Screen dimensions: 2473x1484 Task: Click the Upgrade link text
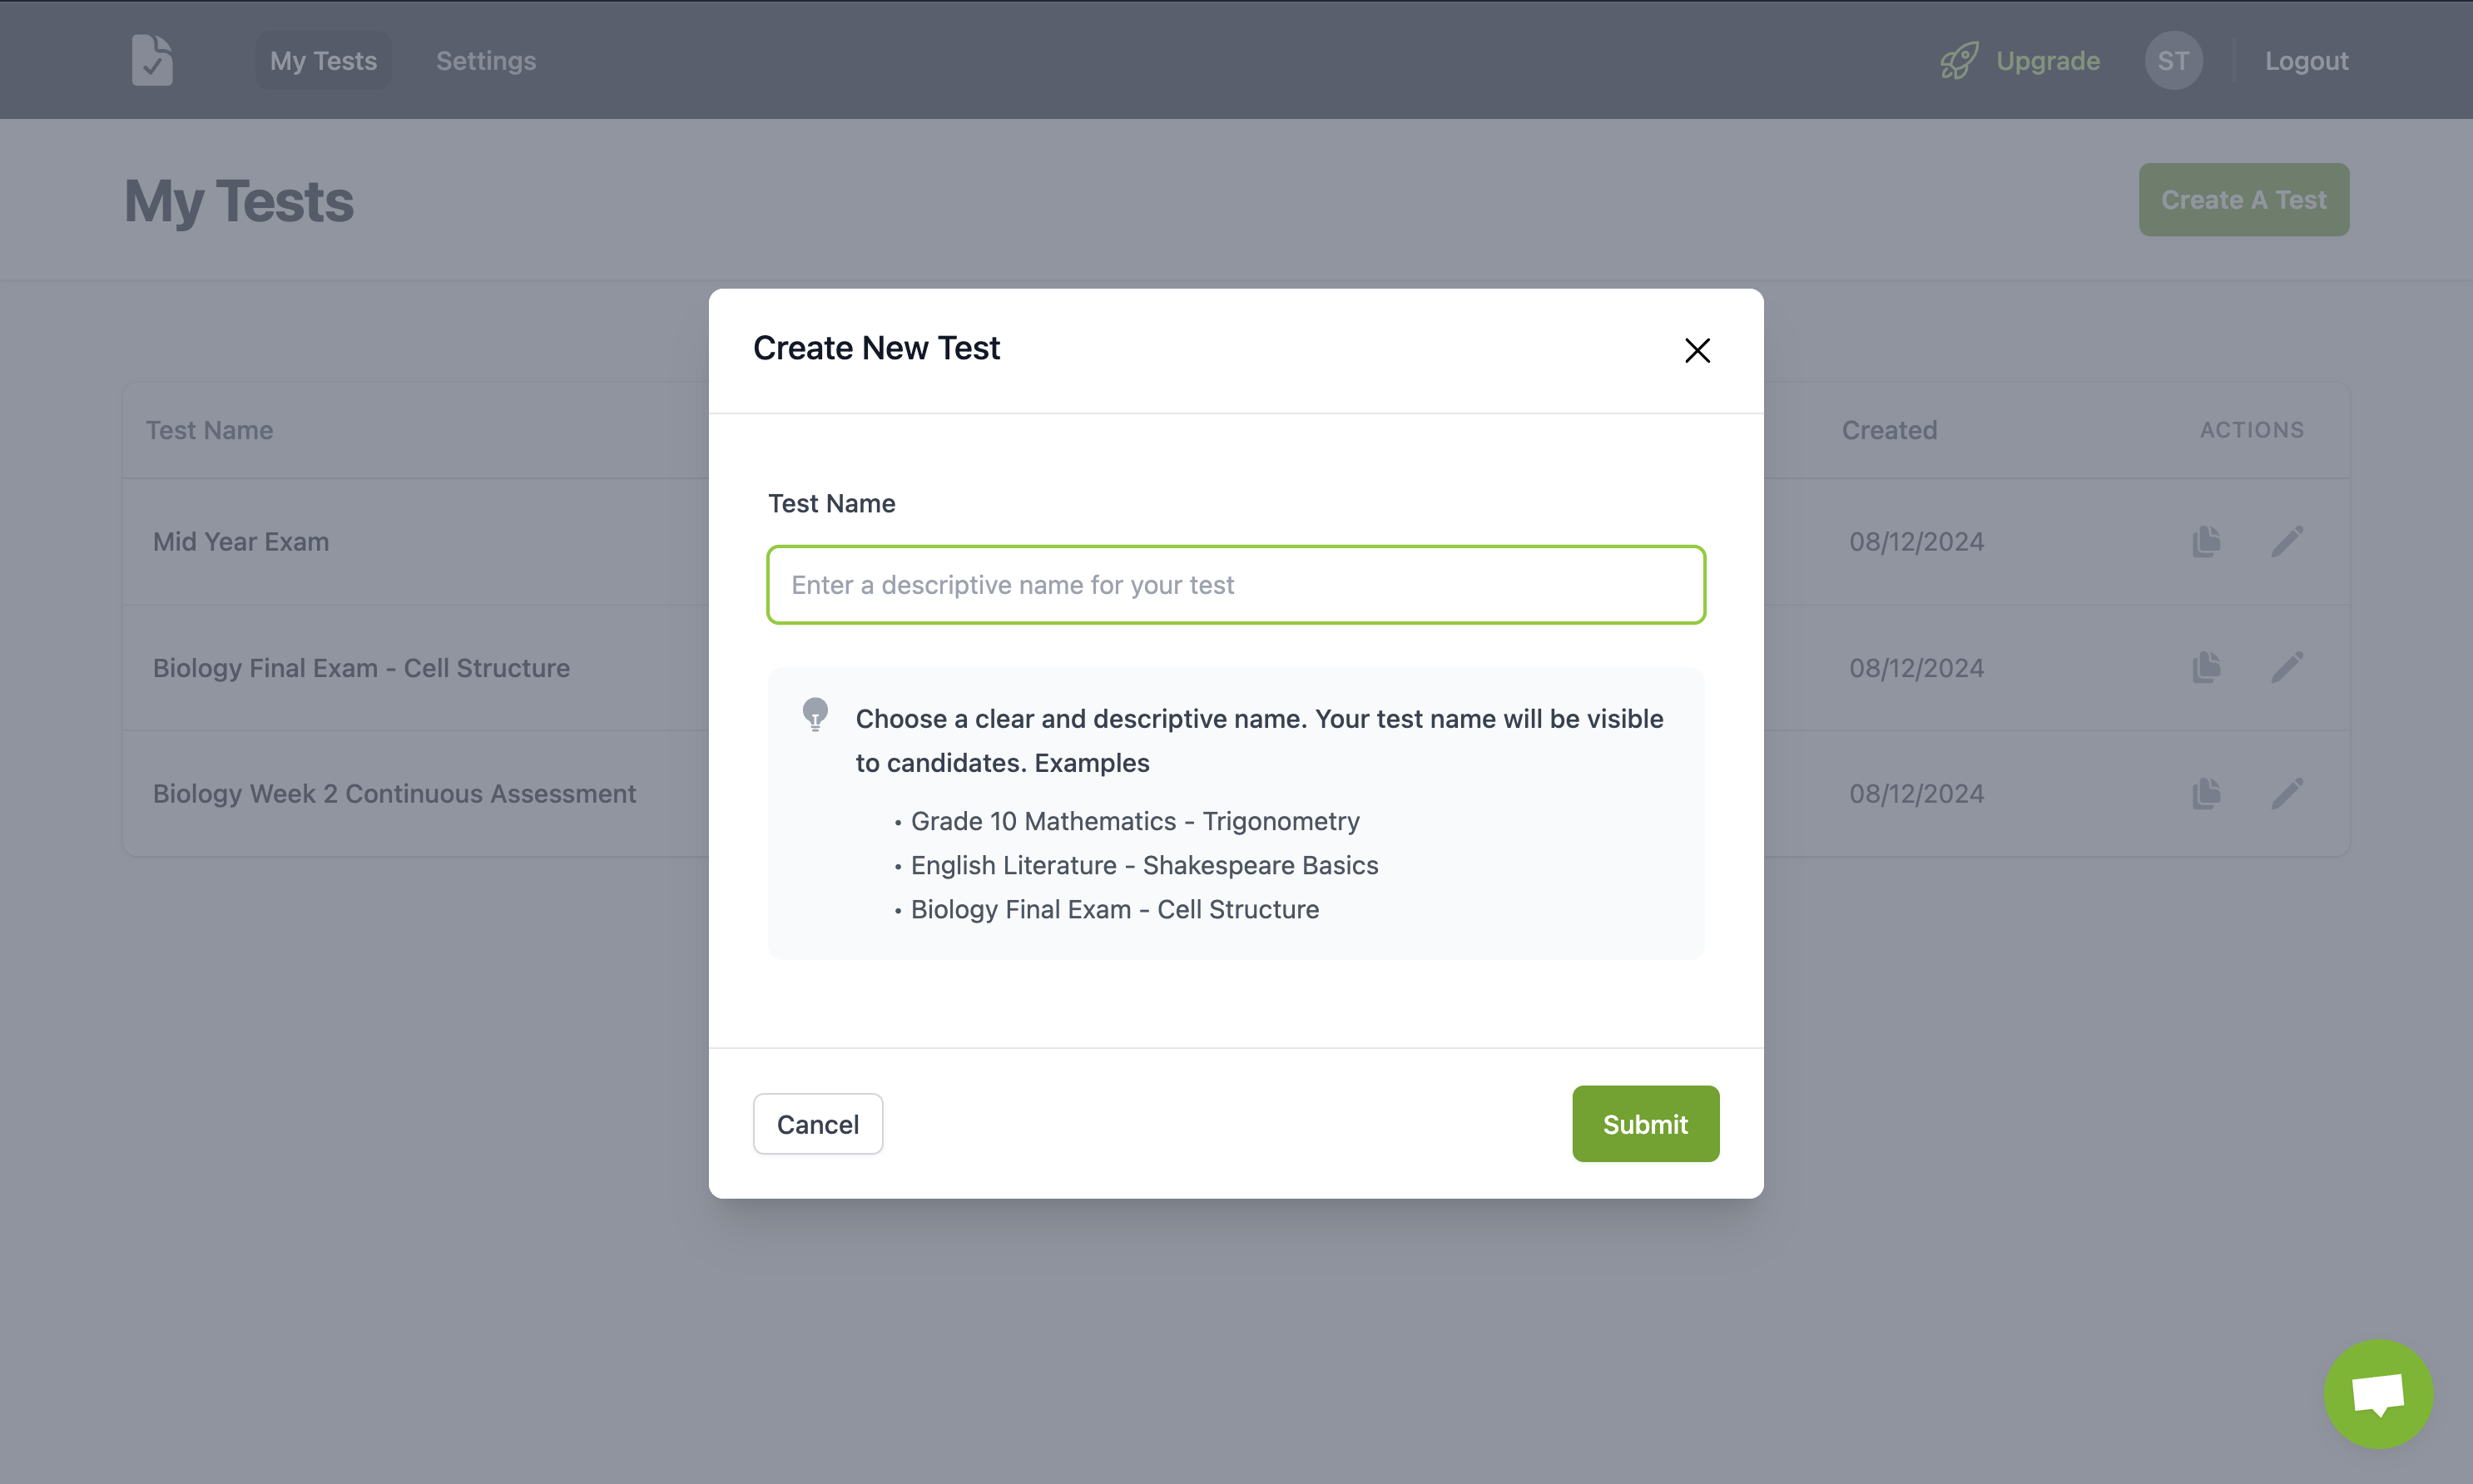(x=2047, y=60)
